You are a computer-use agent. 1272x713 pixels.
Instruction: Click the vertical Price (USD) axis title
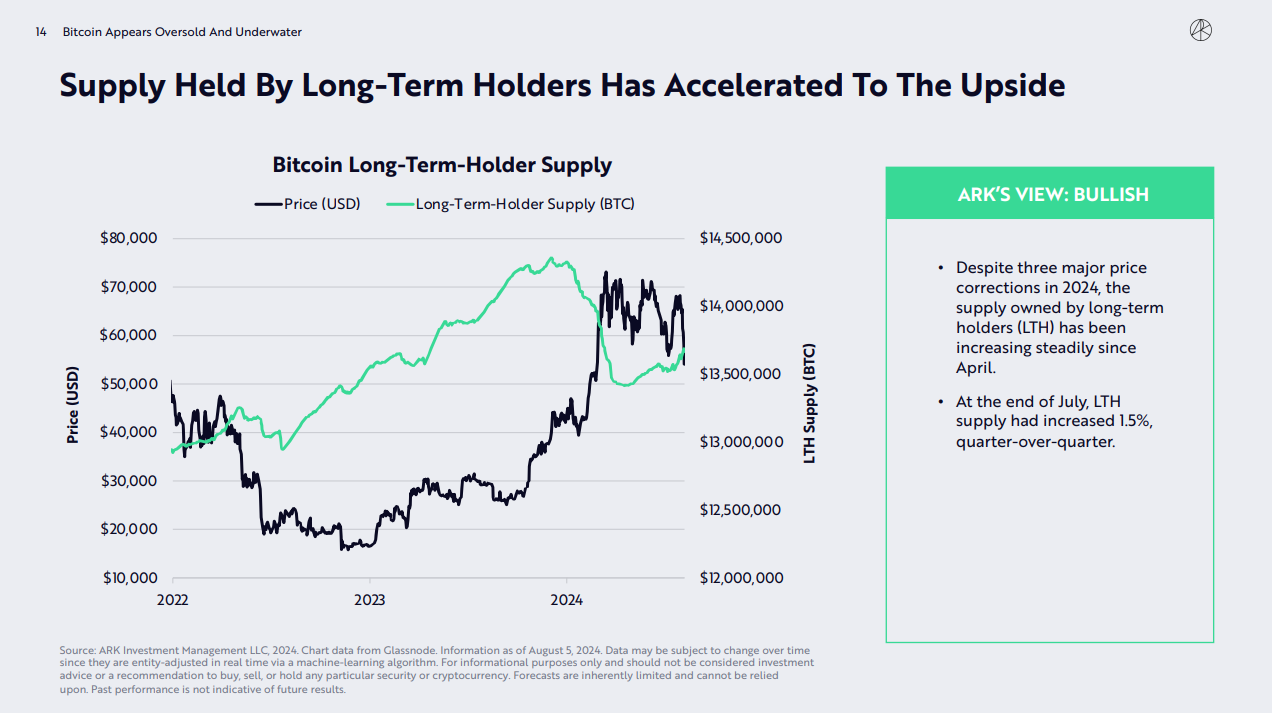click(x=72, y=404)
